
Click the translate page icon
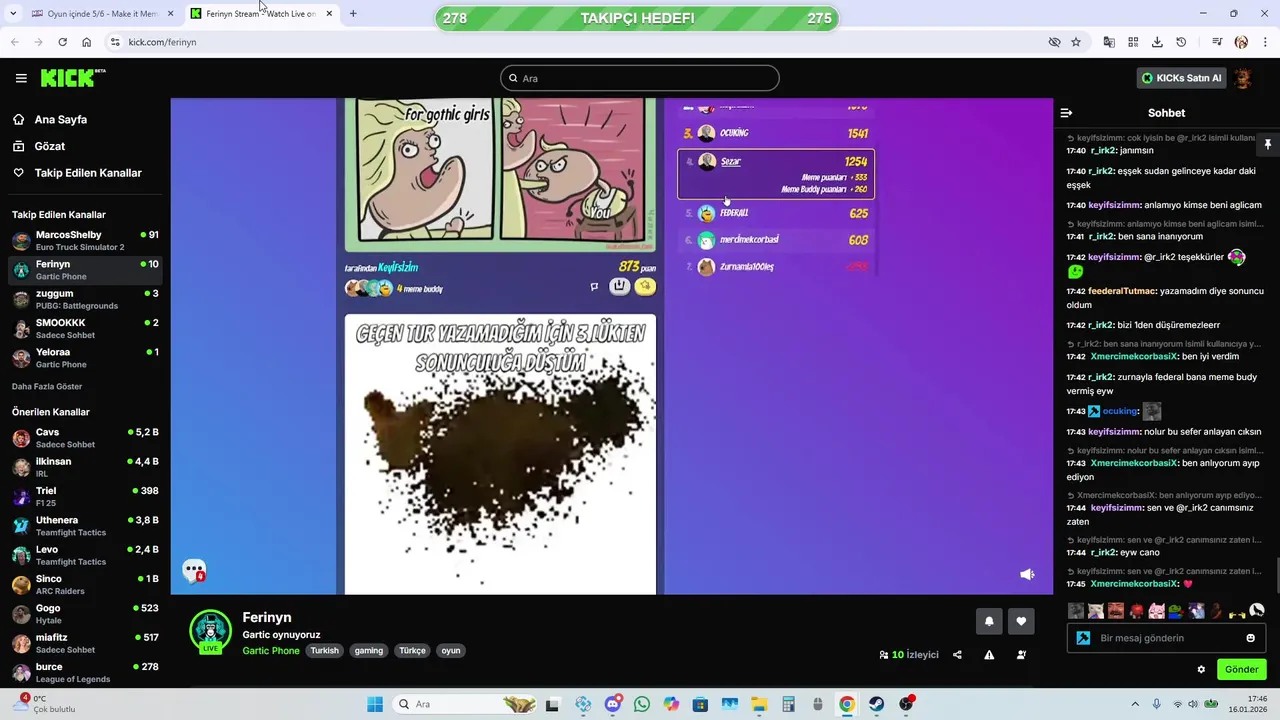pyautogui.click(x=1109, y=42)
